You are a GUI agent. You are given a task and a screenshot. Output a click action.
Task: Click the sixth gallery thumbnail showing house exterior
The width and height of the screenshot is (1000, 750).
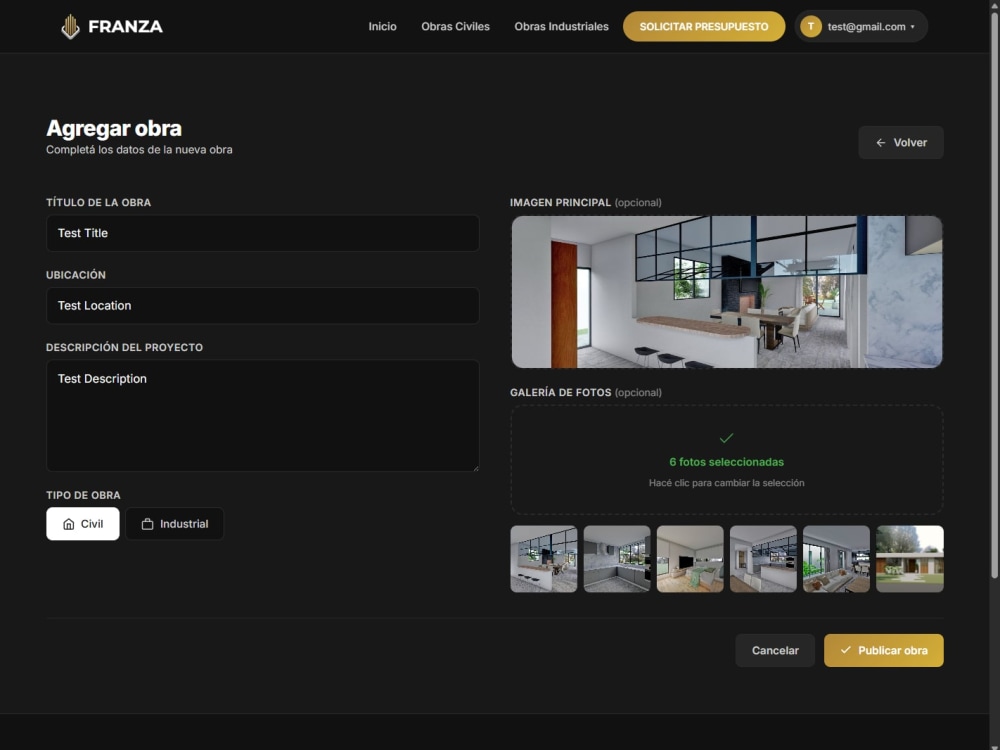click(909, 559)
